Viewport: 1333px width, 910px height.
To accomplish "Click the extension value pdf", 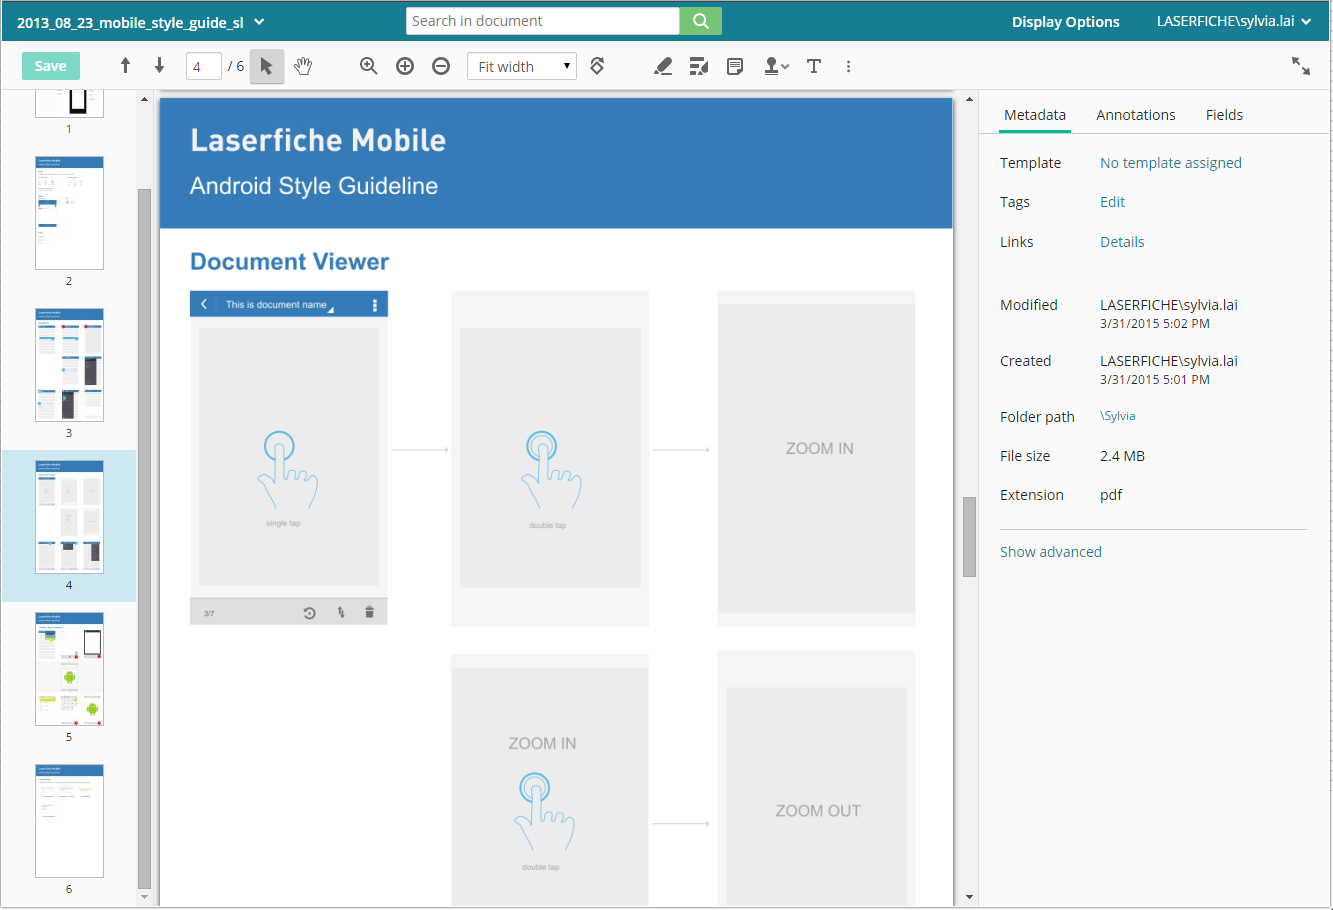I will pos(1111,495).
